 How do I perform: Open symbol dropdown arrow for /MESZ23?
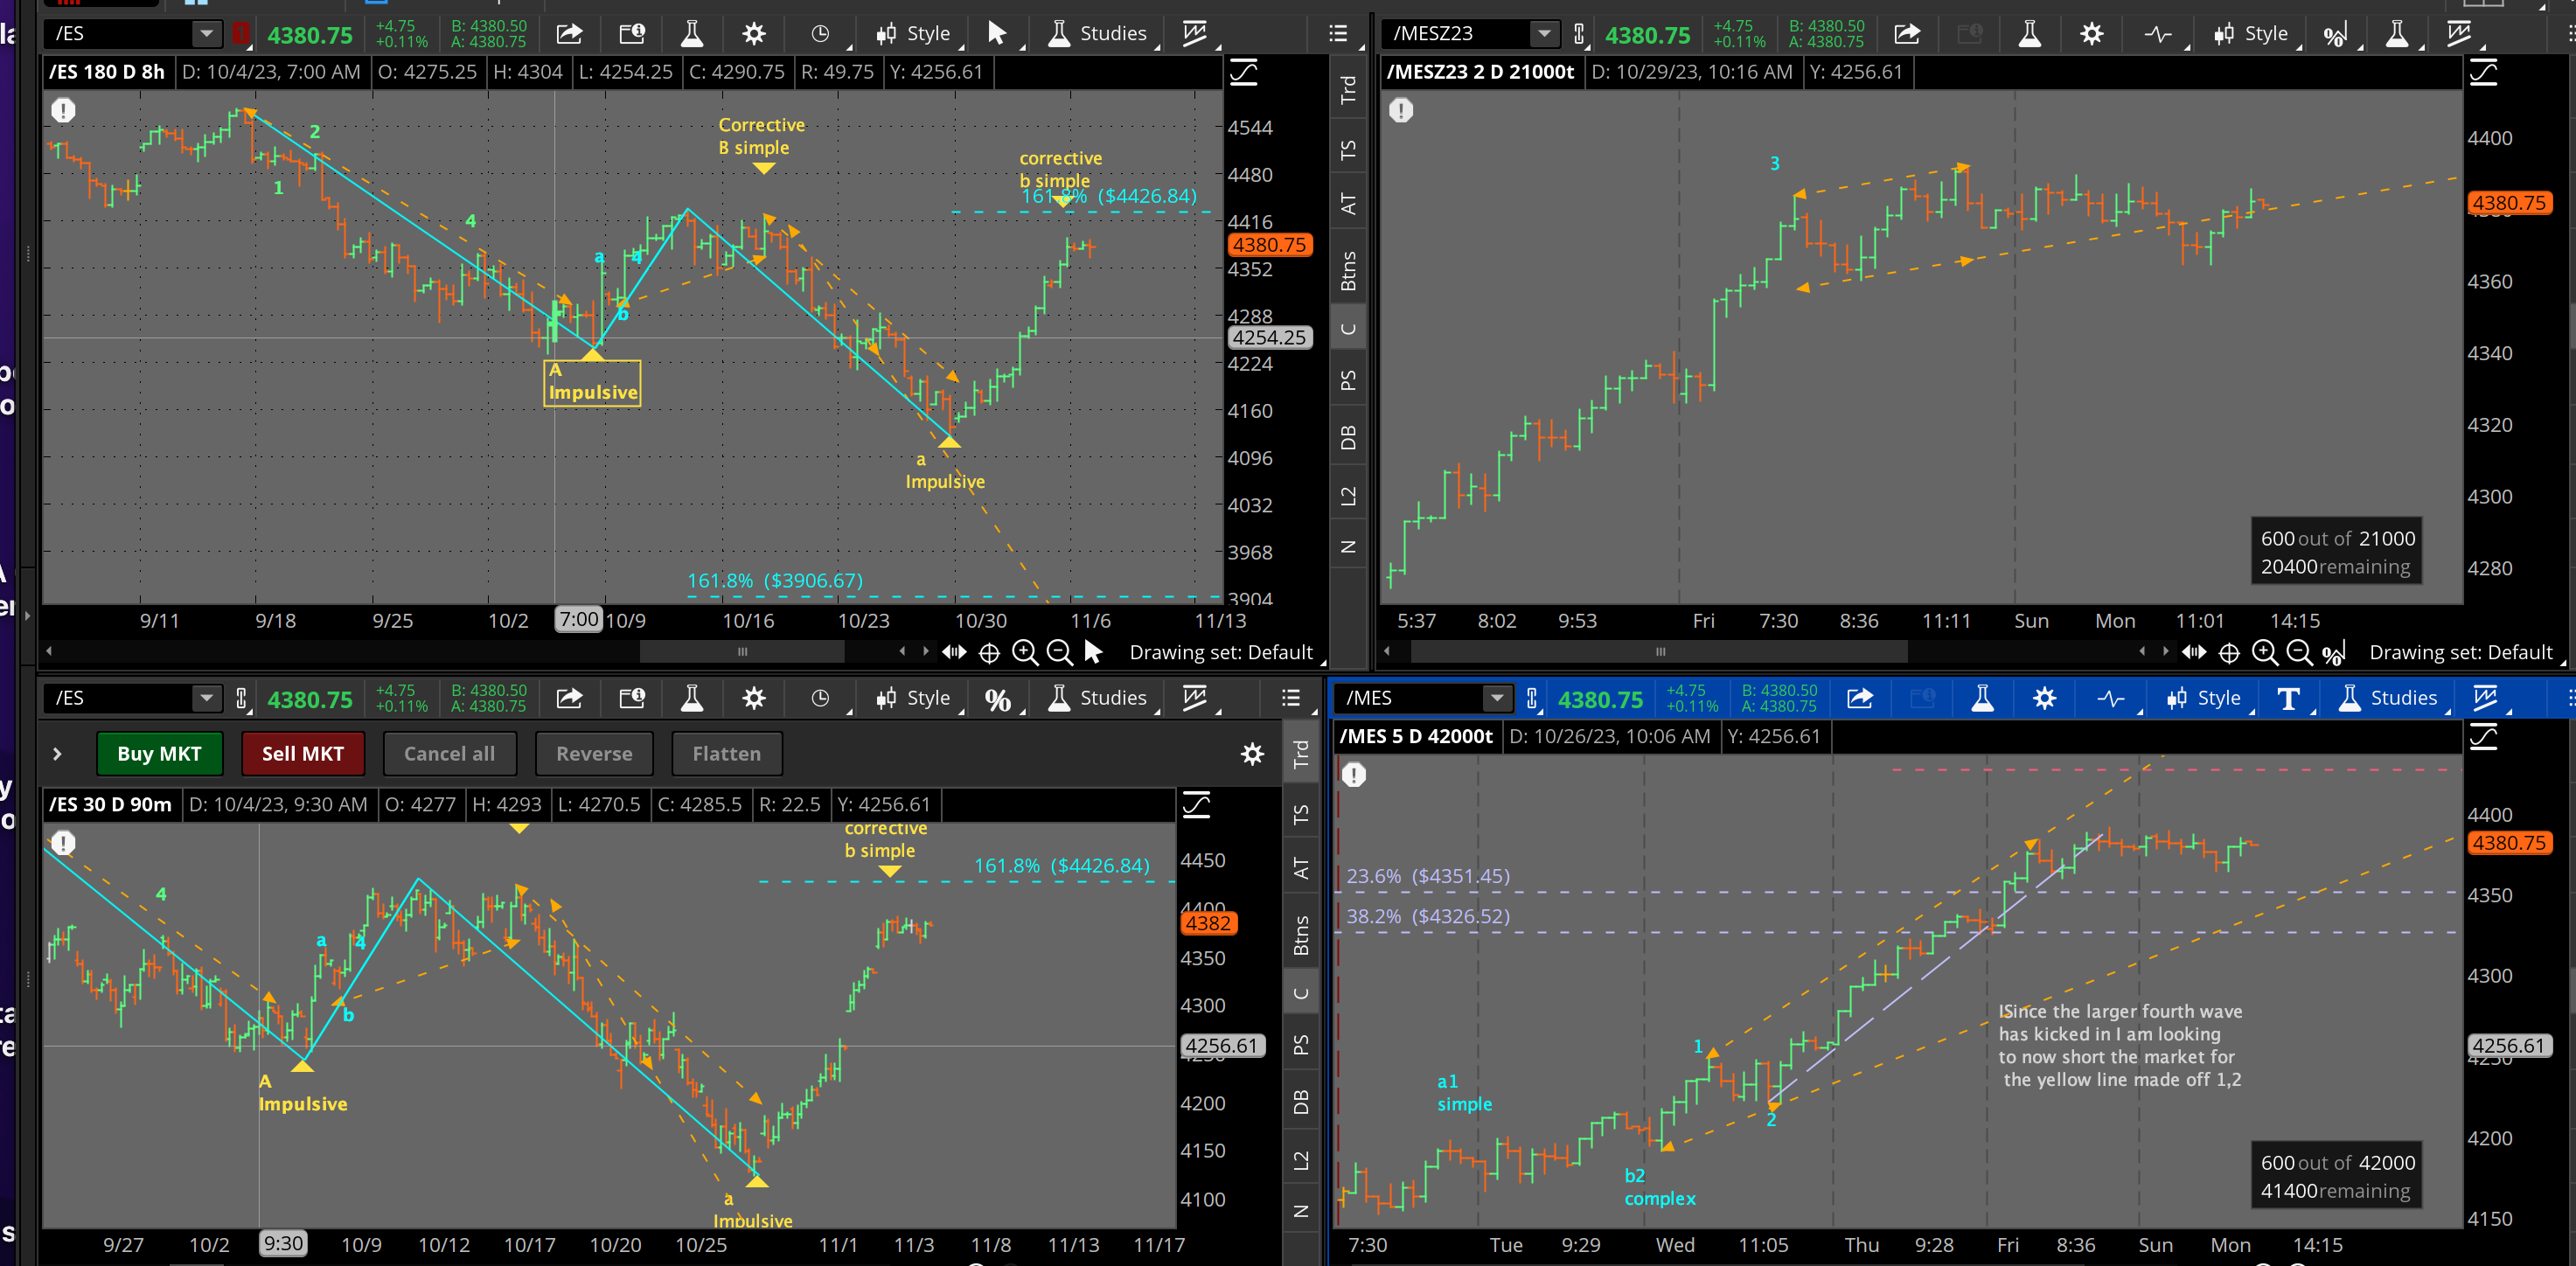pos(1544,34)
